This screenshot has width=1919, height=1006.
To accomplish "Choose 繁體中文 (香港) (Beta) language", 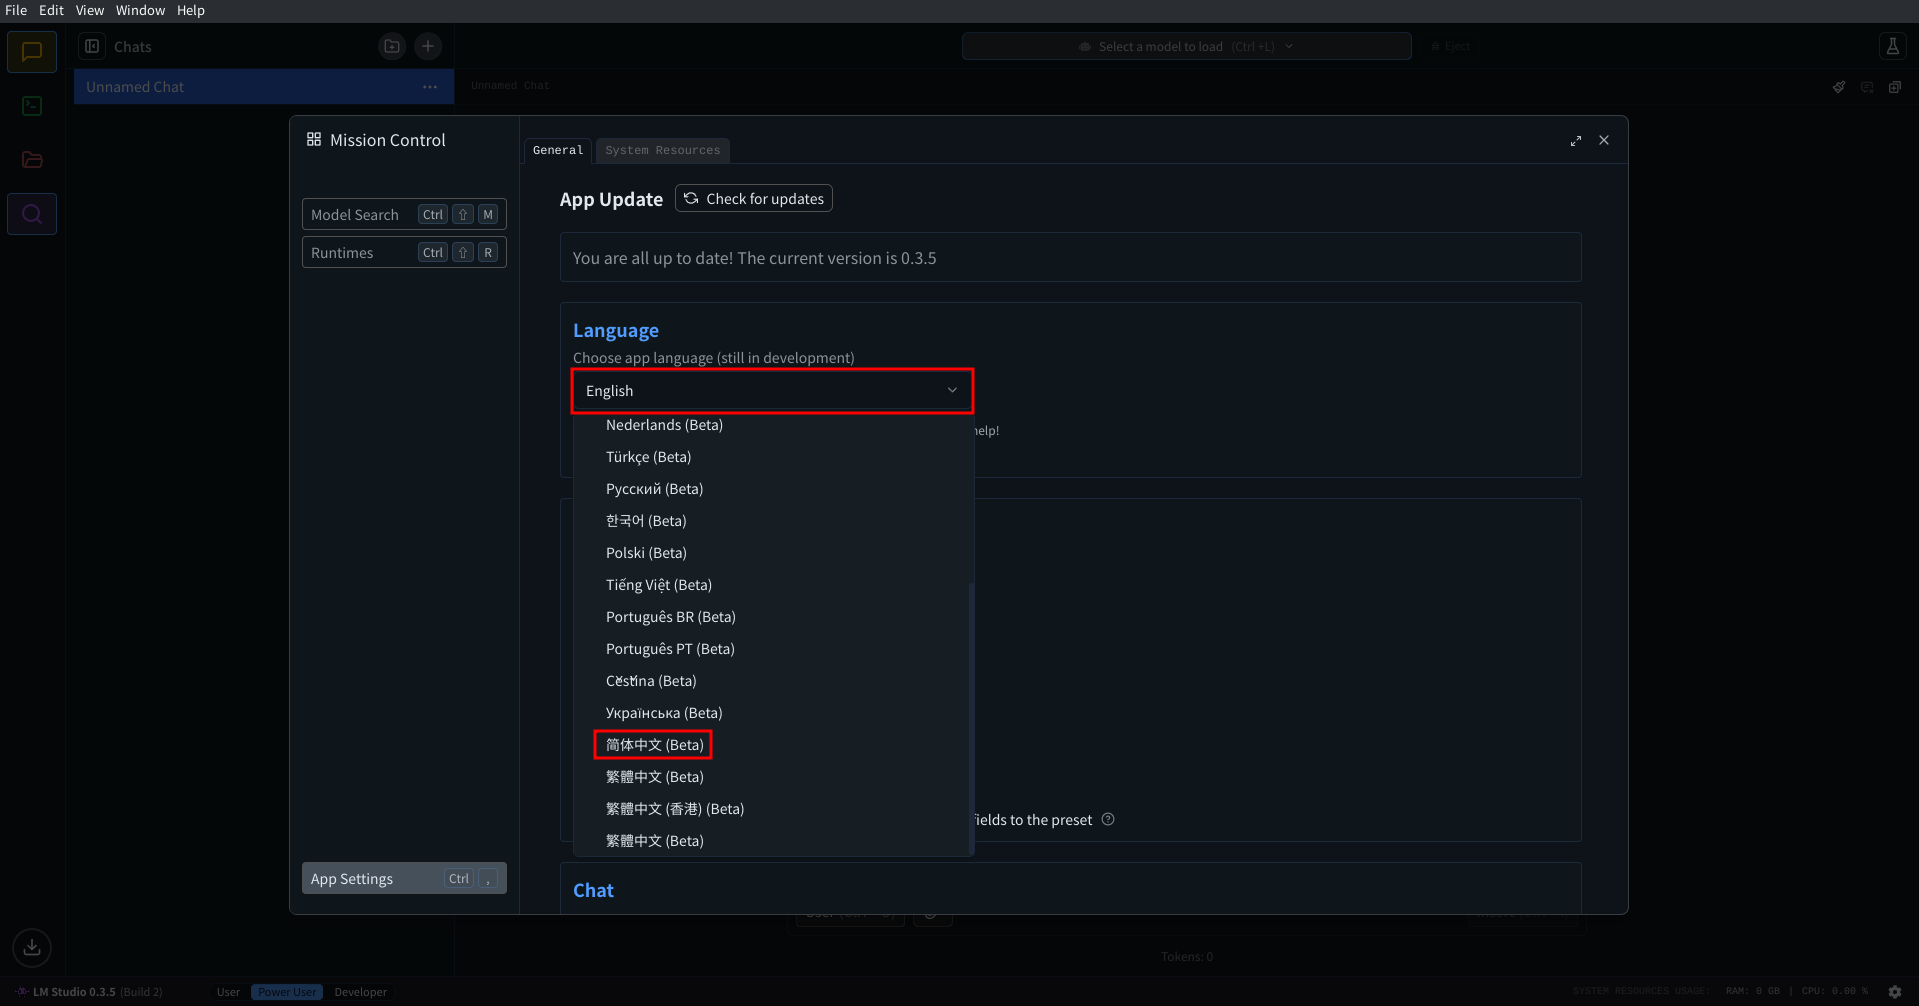I will pyautogui.click(x=772, y=809).
